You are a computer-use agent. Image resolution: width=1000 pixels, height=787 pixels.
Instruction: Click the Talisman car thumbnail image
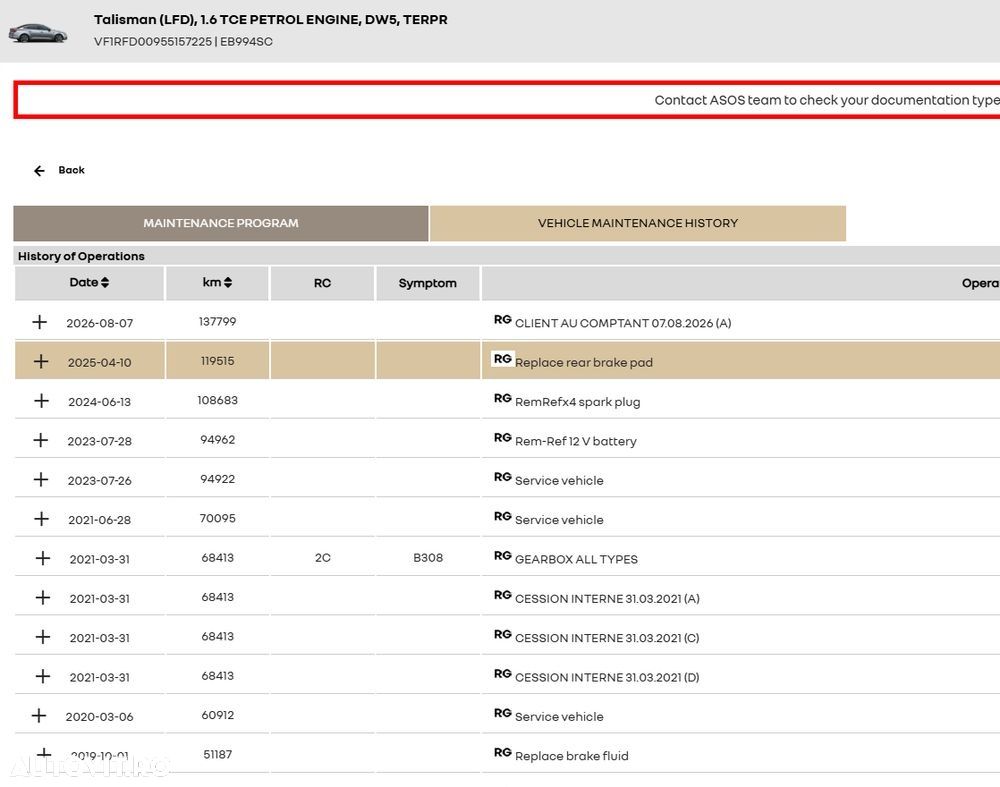coord(38,33)
